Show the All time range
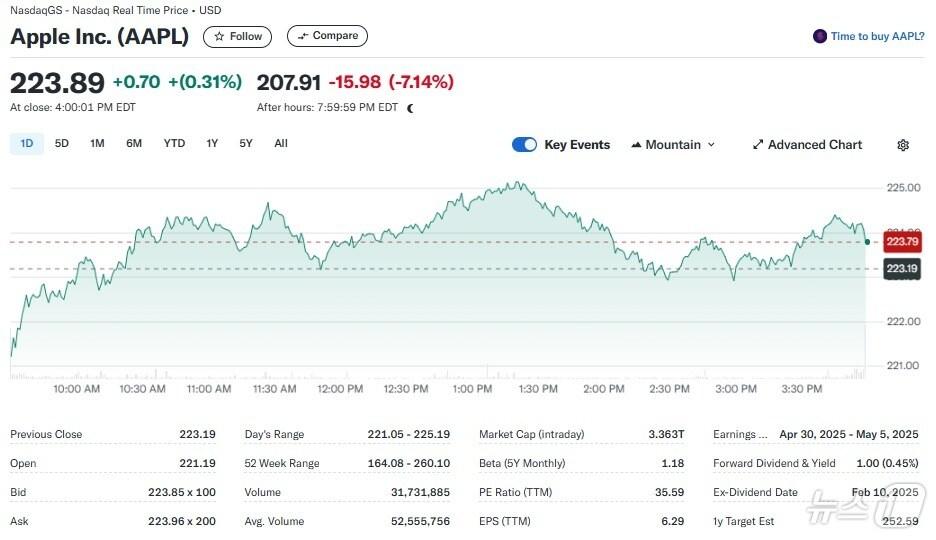This screenshot has height=540, width=936. pyautogui.click(x=281, y=144)
